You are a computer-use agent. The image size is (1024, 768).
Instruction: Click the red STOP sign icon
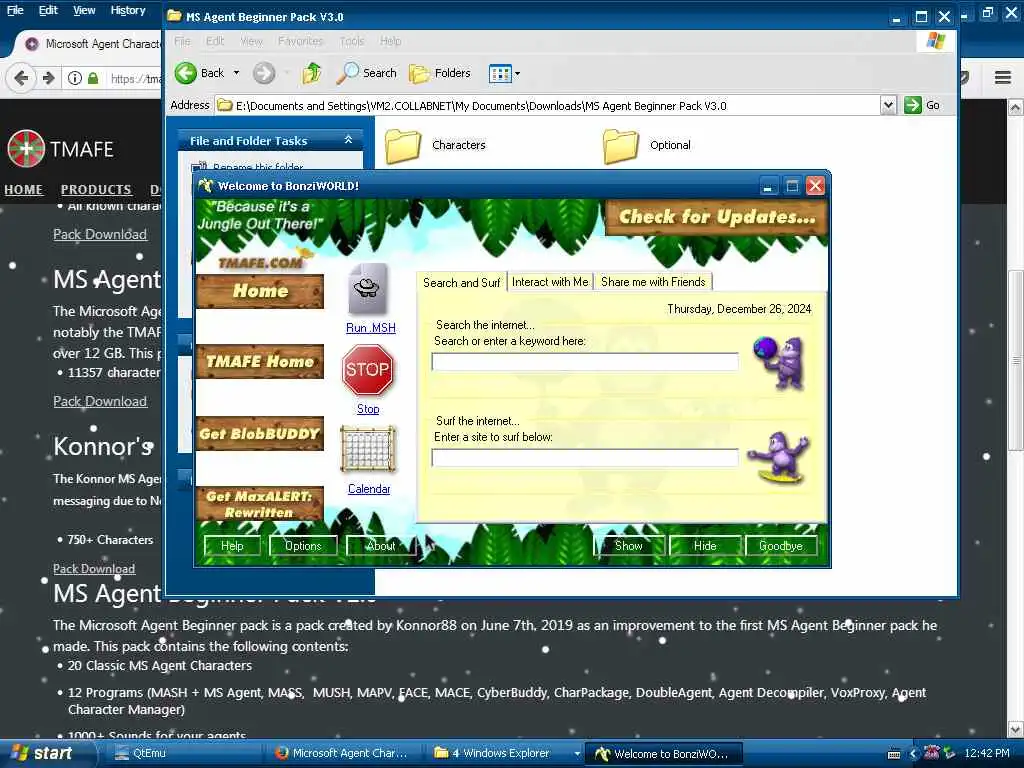[x=367, y=370]
